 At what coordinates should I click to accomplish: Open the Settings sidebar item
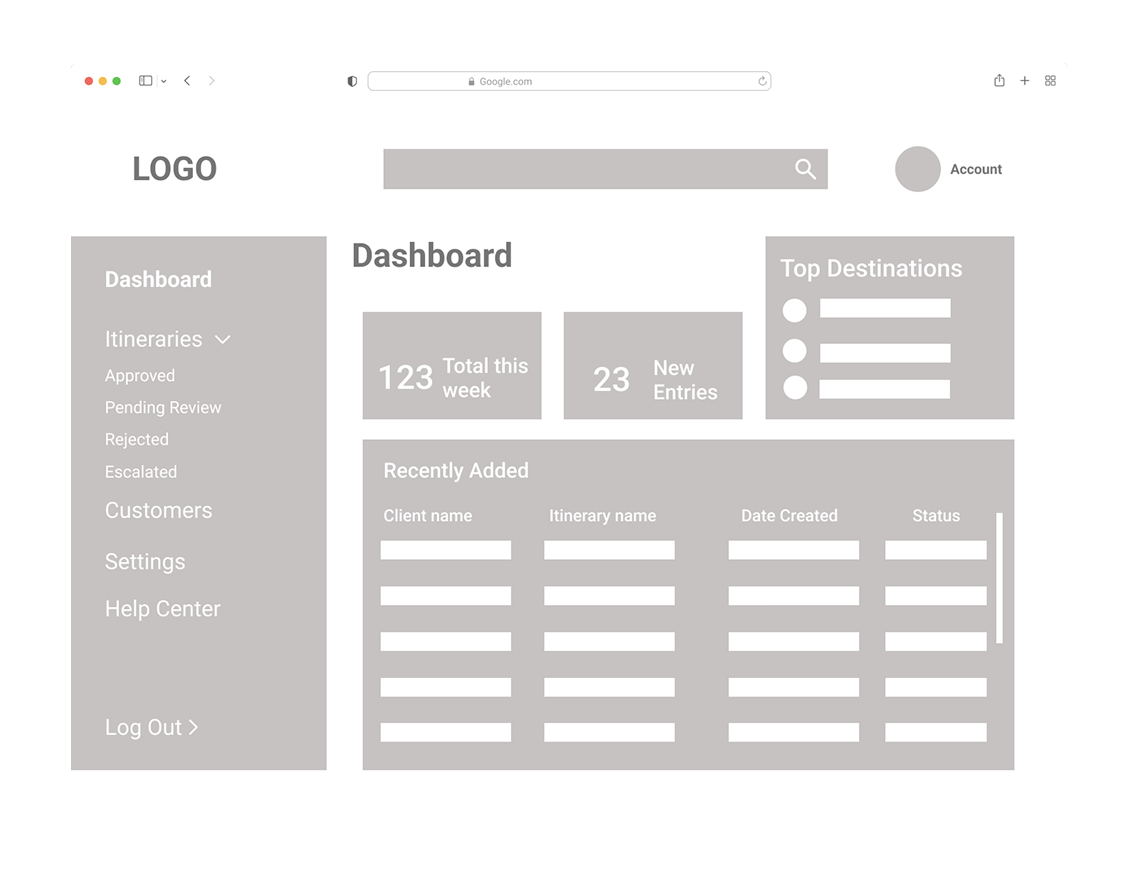[x=145, y=562]
